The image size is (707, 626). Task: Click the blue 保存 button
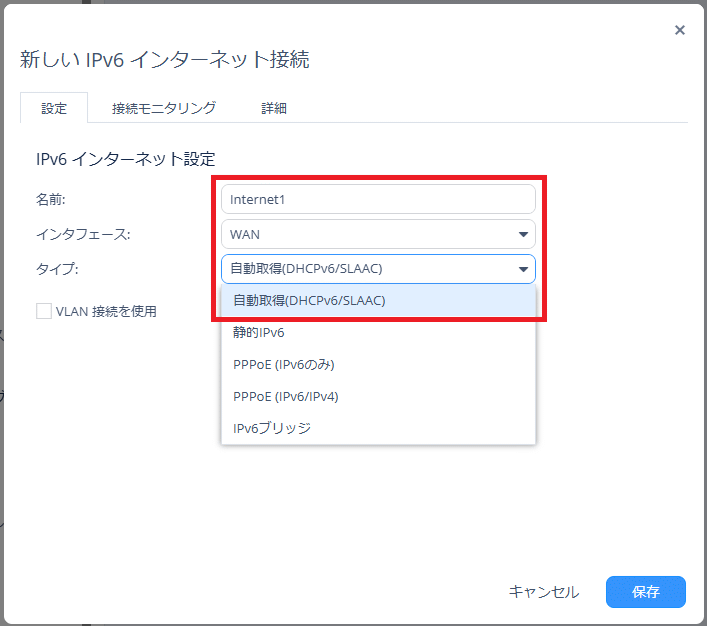(645, 592)
